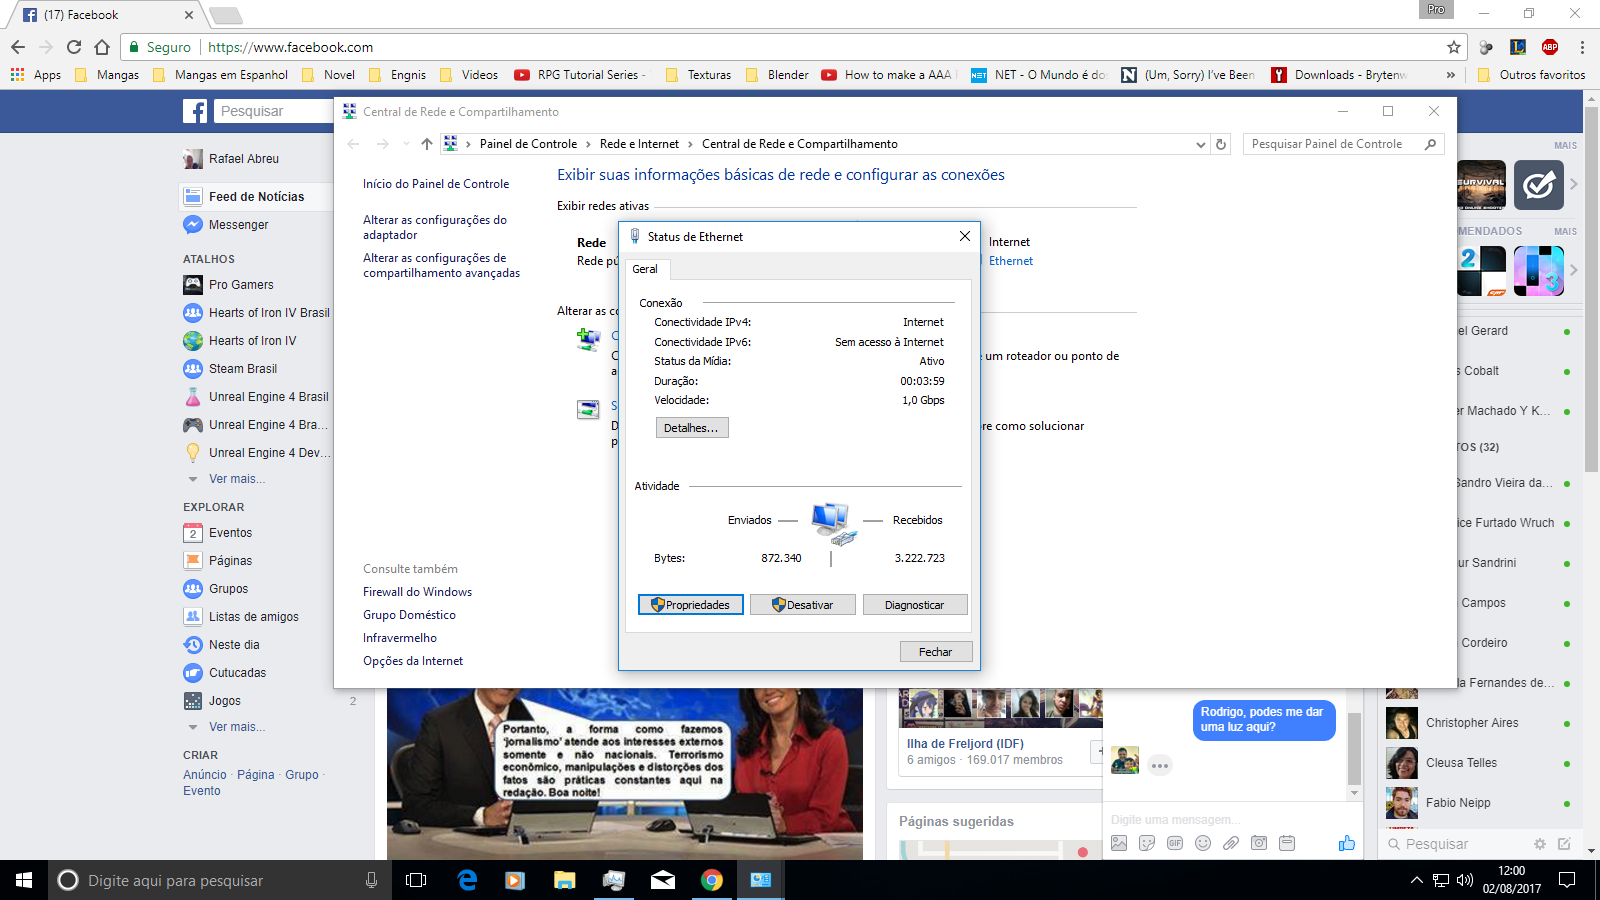Click the Facebook logo icon
Viewport: 1600px width, 900px height.
click(195, 111)
